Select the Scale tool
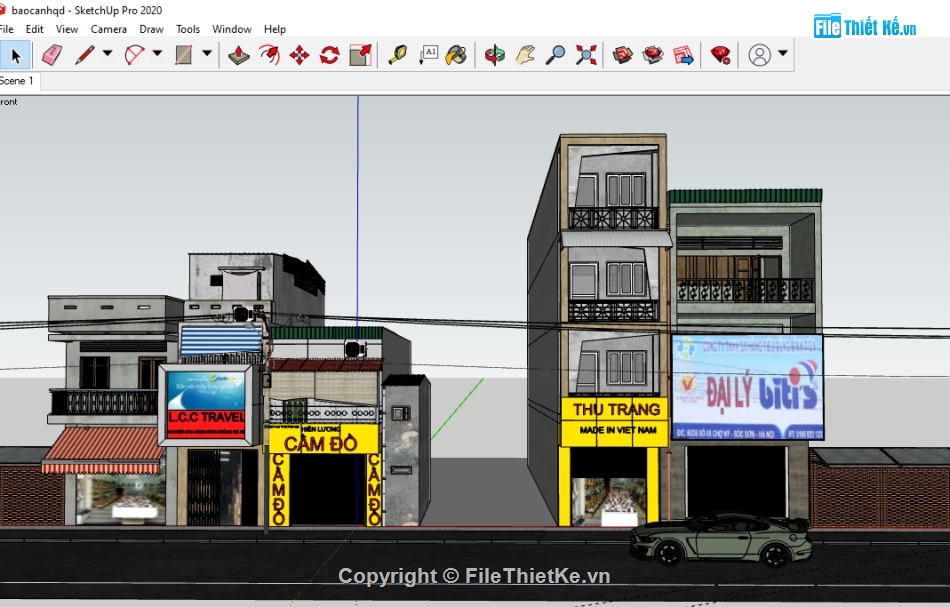Image resolution: width=950 pixels, height=607 pixels. click(360, 55)
